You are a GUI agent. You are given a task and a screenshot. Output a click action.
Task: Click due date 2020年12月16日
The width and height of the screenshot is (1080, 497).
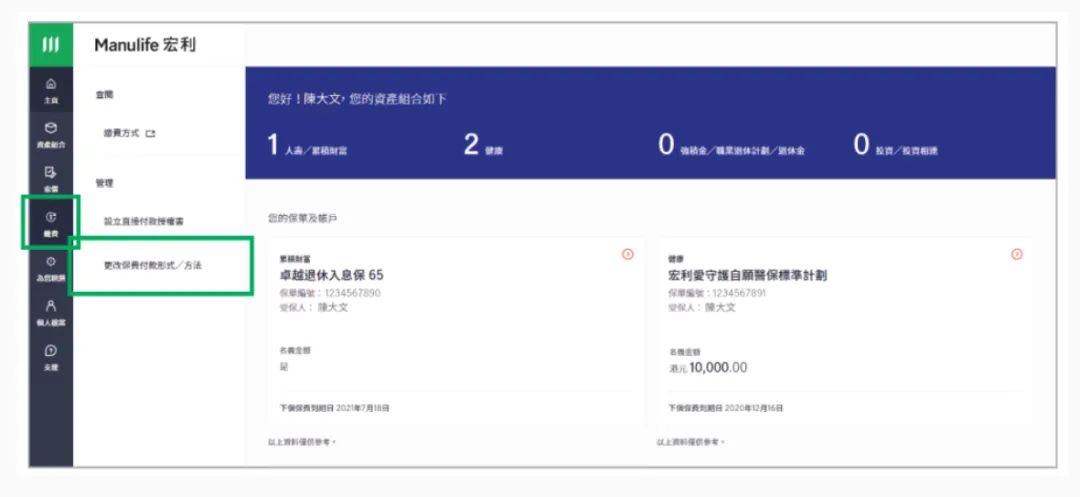pyautogui.click(x=755, y=408)
